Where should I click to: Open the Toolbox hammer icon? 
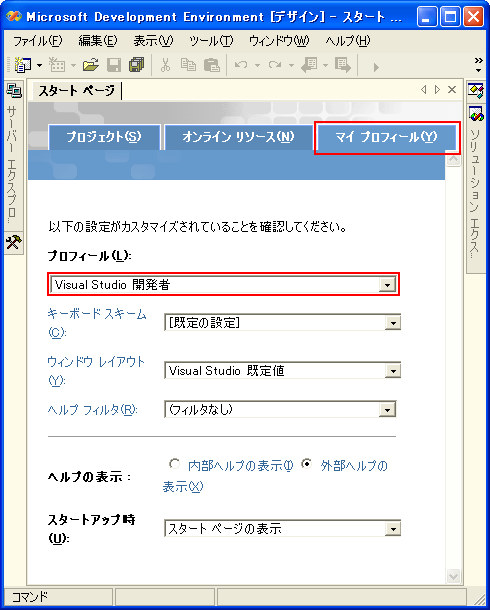(14, 242)
